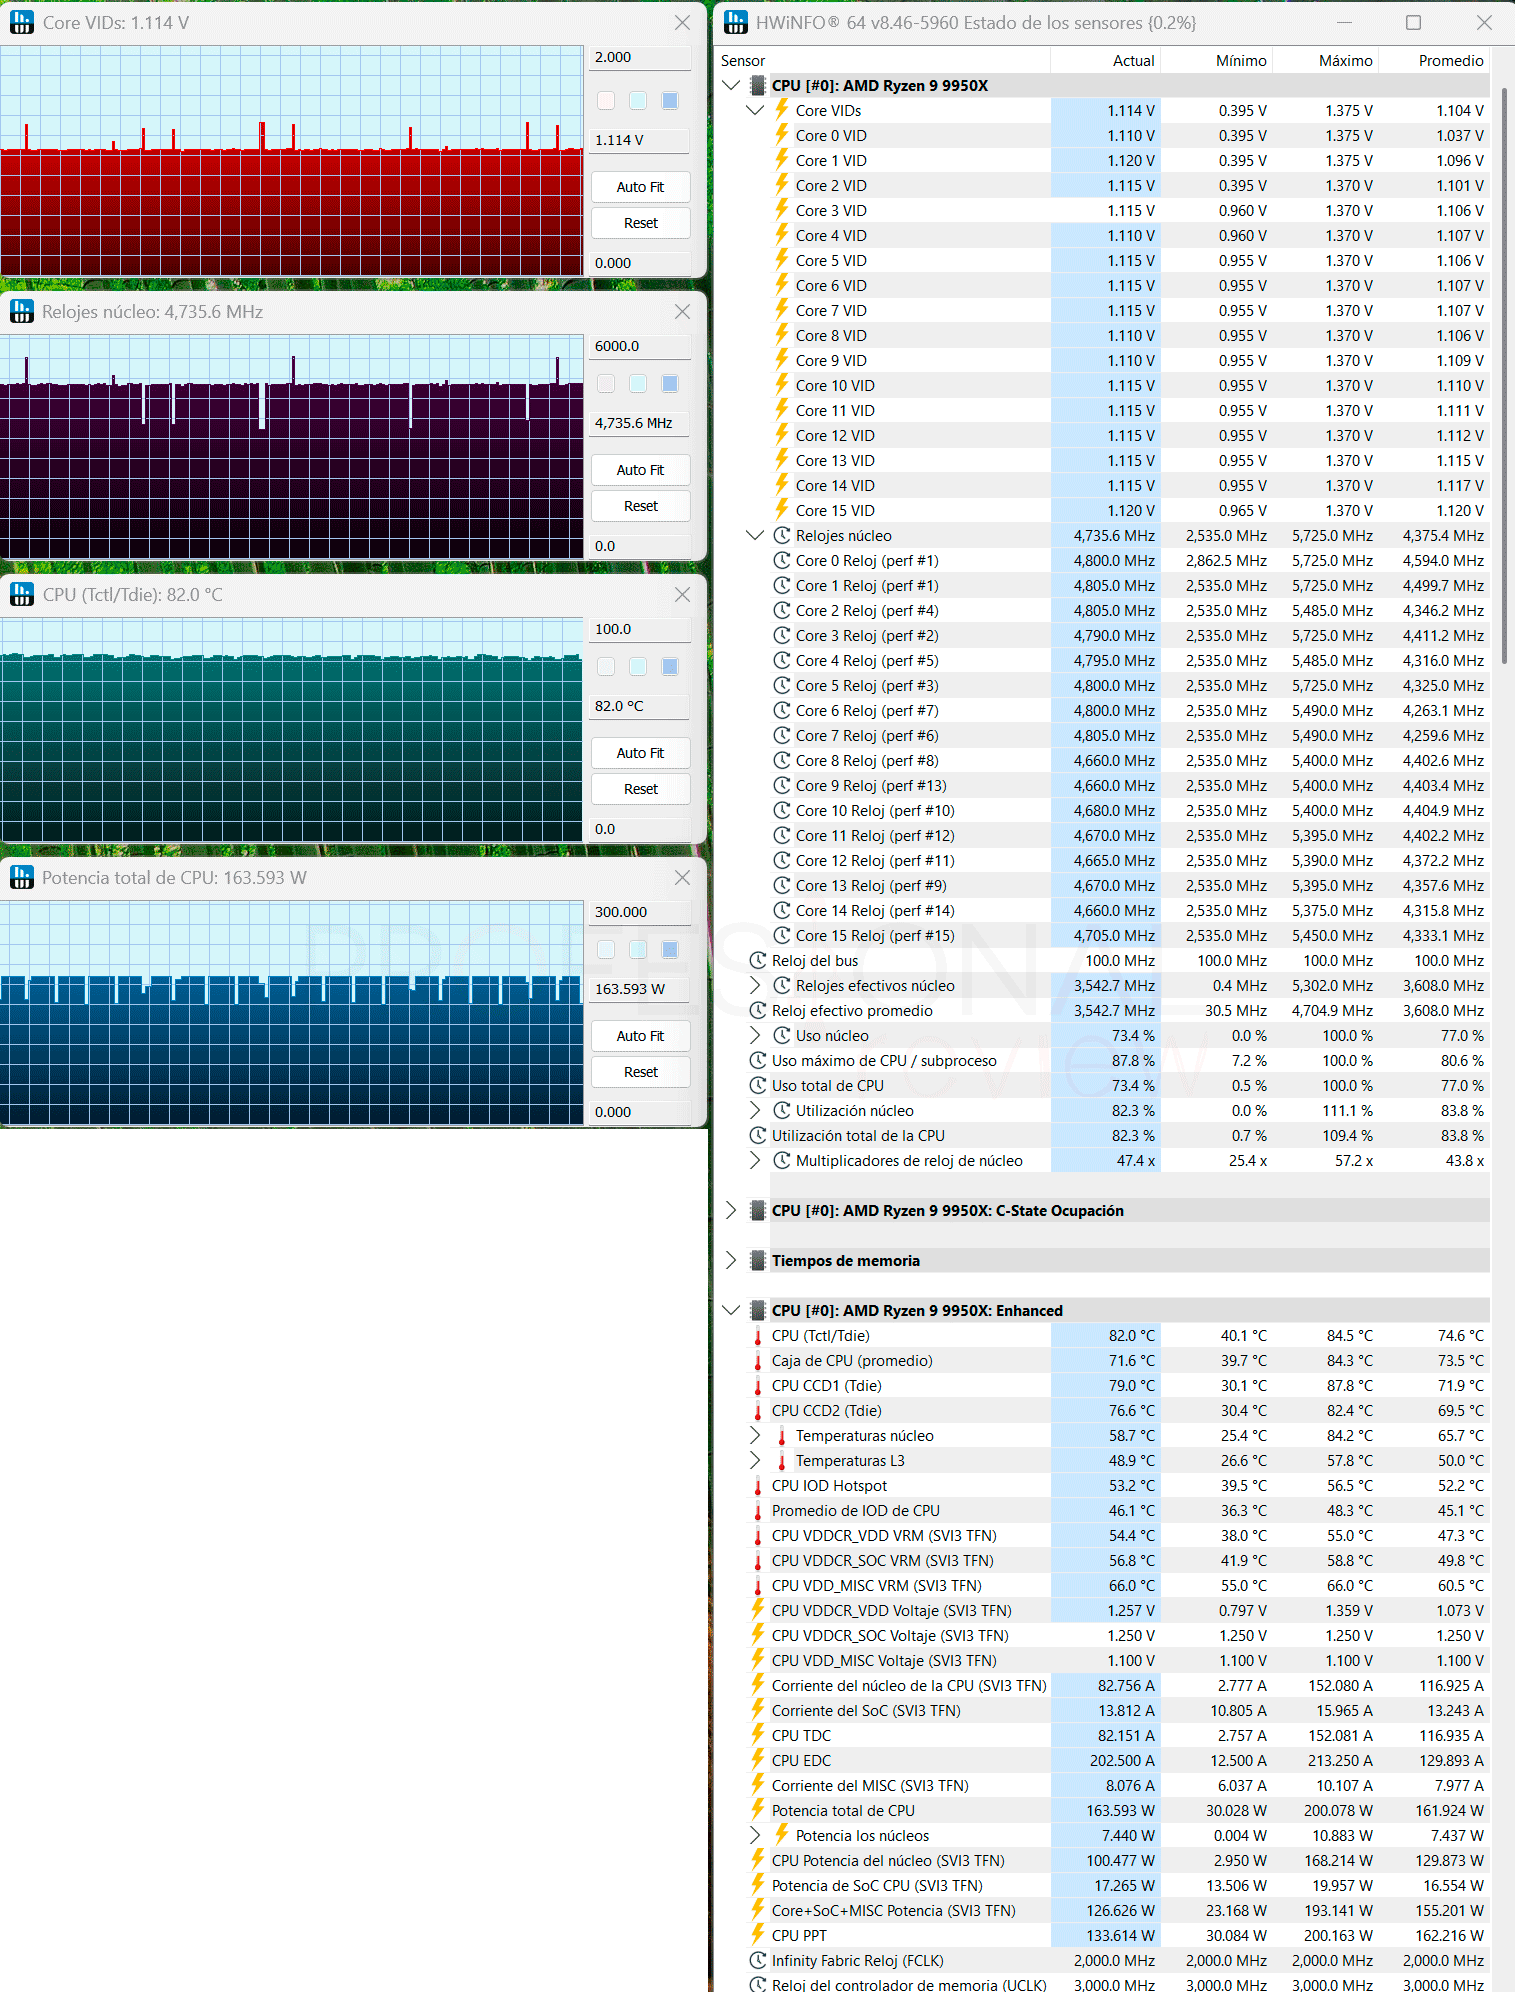1515x1992 pixels.
Task: Click the chip icon beside the C-State Ocupación group
Action: point(758,1211)
